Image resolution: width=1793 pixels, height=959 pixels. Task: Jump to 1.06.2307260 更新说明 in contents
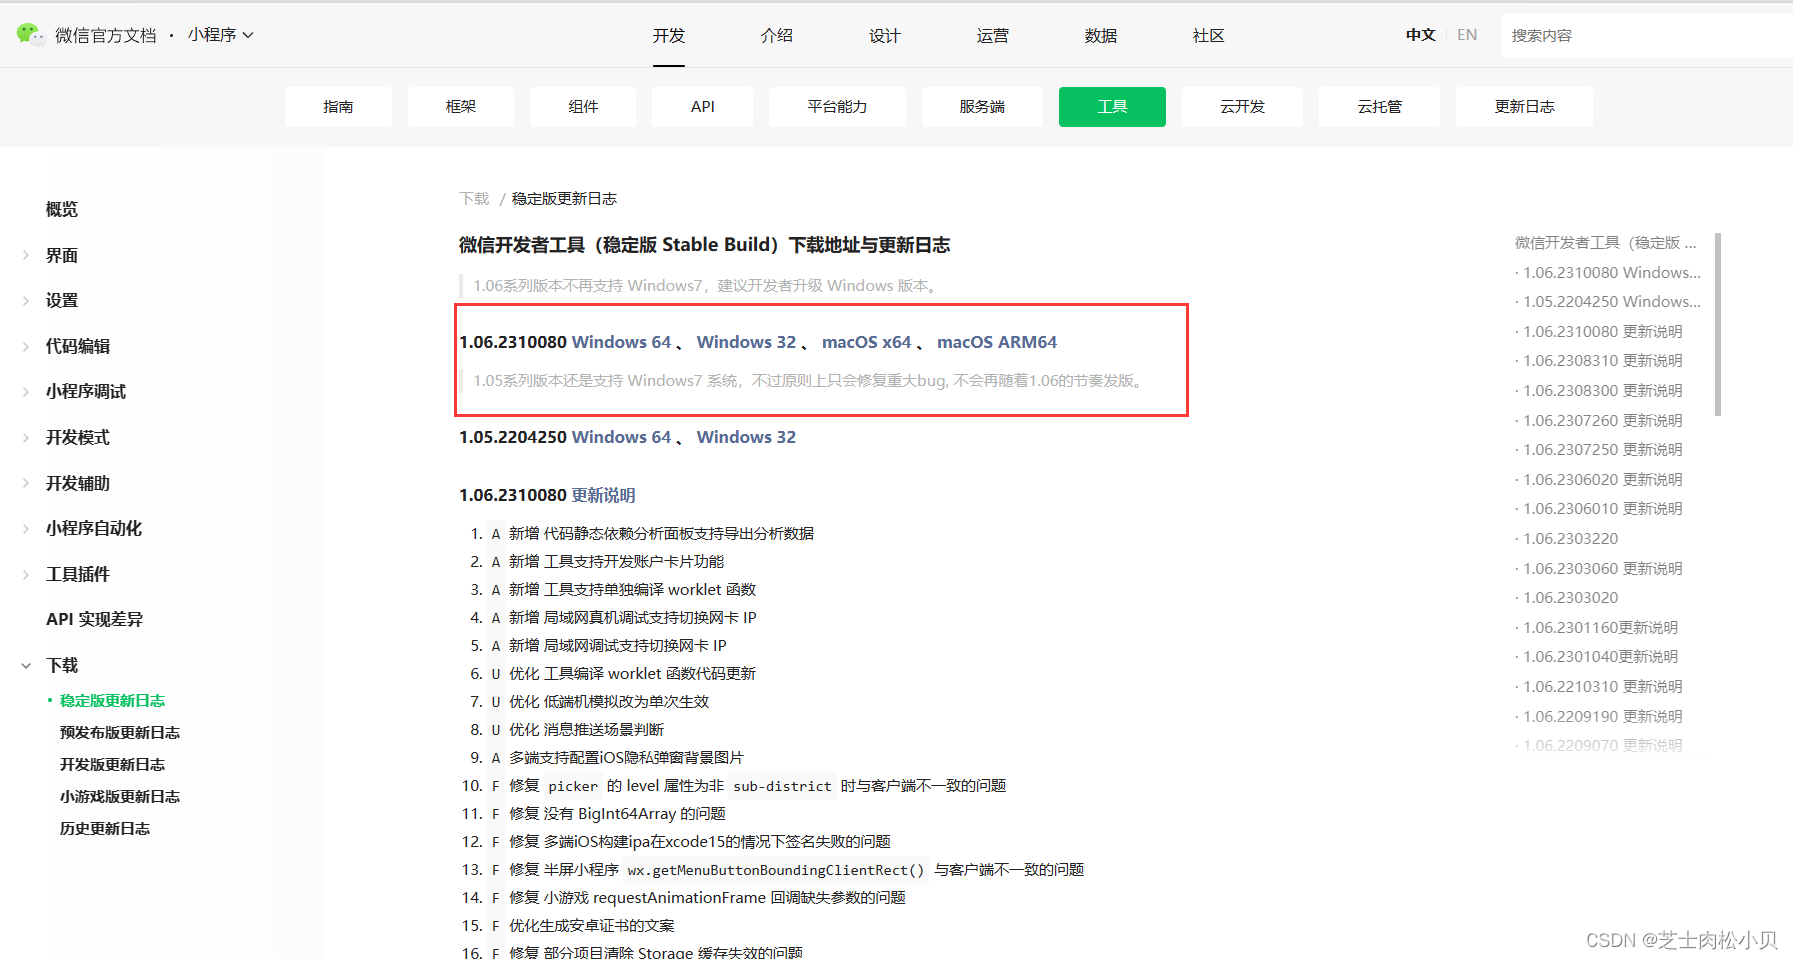1603,421
